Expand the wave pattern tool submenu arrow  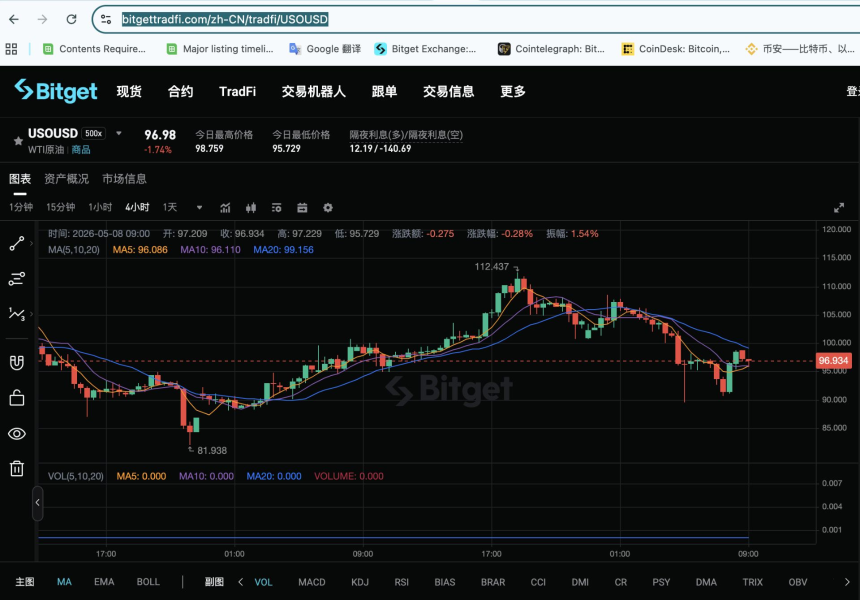click(31, 314)
